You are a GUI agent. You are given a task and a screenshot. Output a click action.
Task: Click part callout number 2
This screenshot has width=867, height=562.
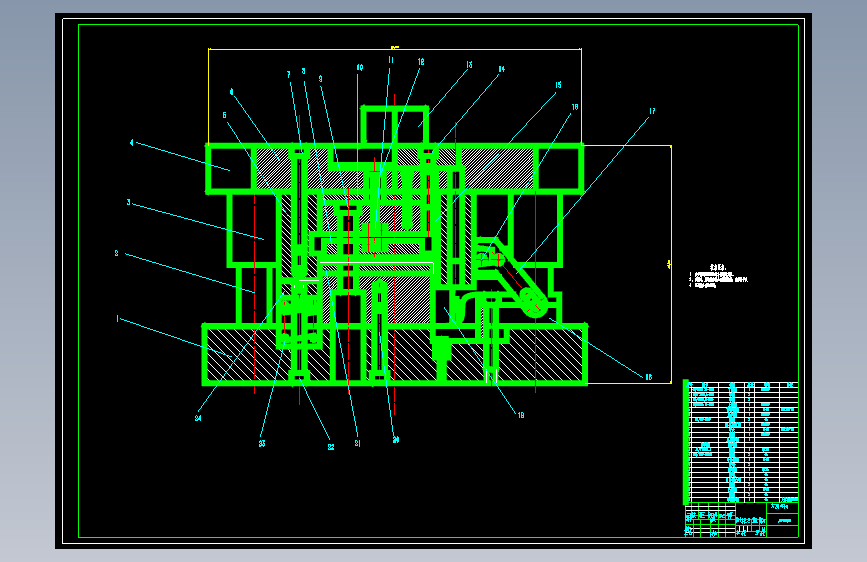click(x=116, y=253)
